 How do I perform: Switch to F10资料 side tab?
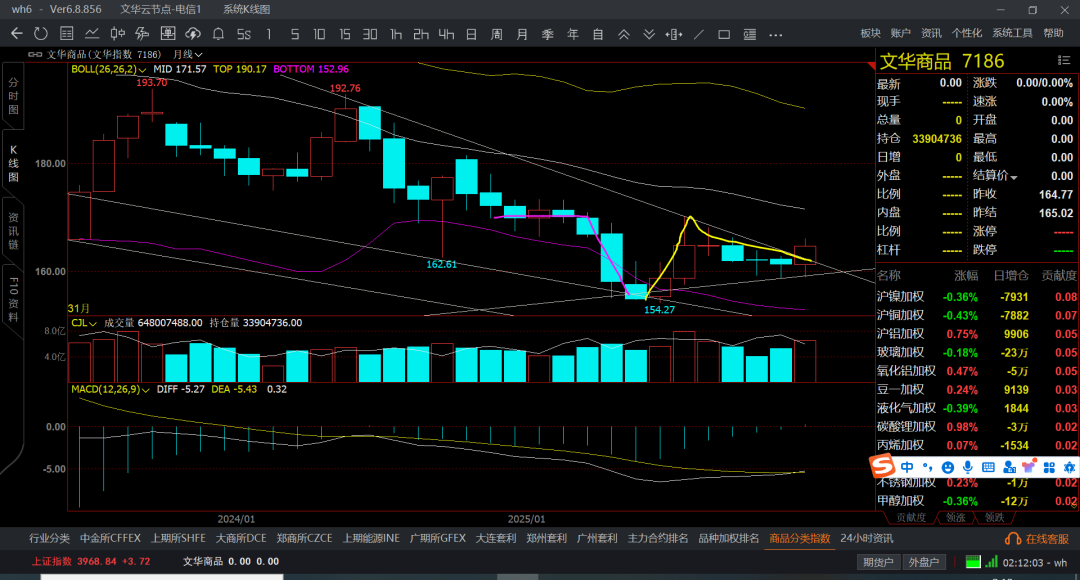point(13,299)
